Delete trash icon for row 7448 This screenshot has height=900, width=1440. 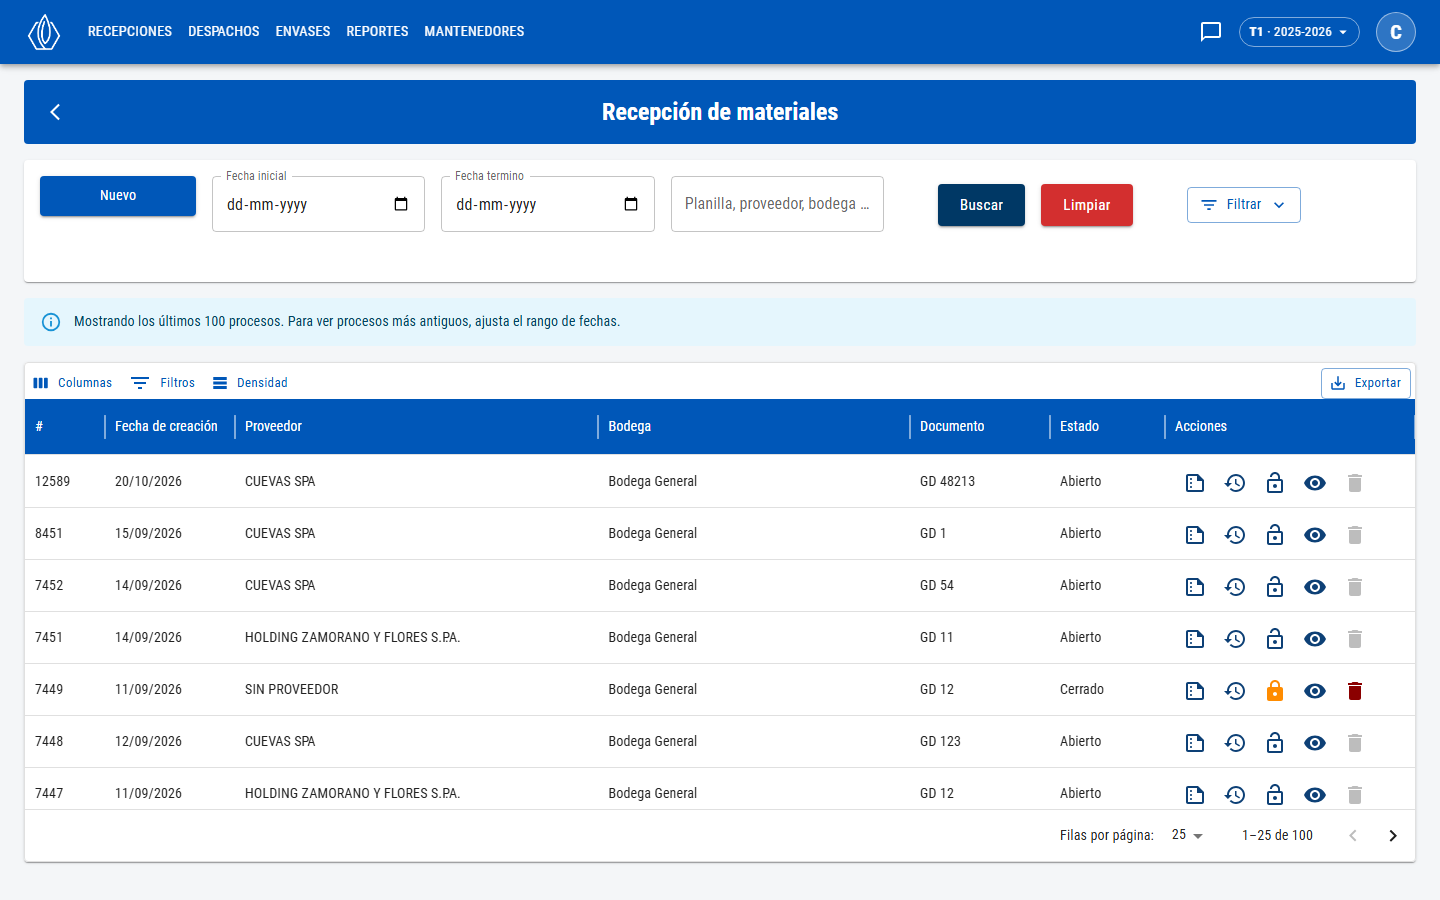[x=1355, y=743]
